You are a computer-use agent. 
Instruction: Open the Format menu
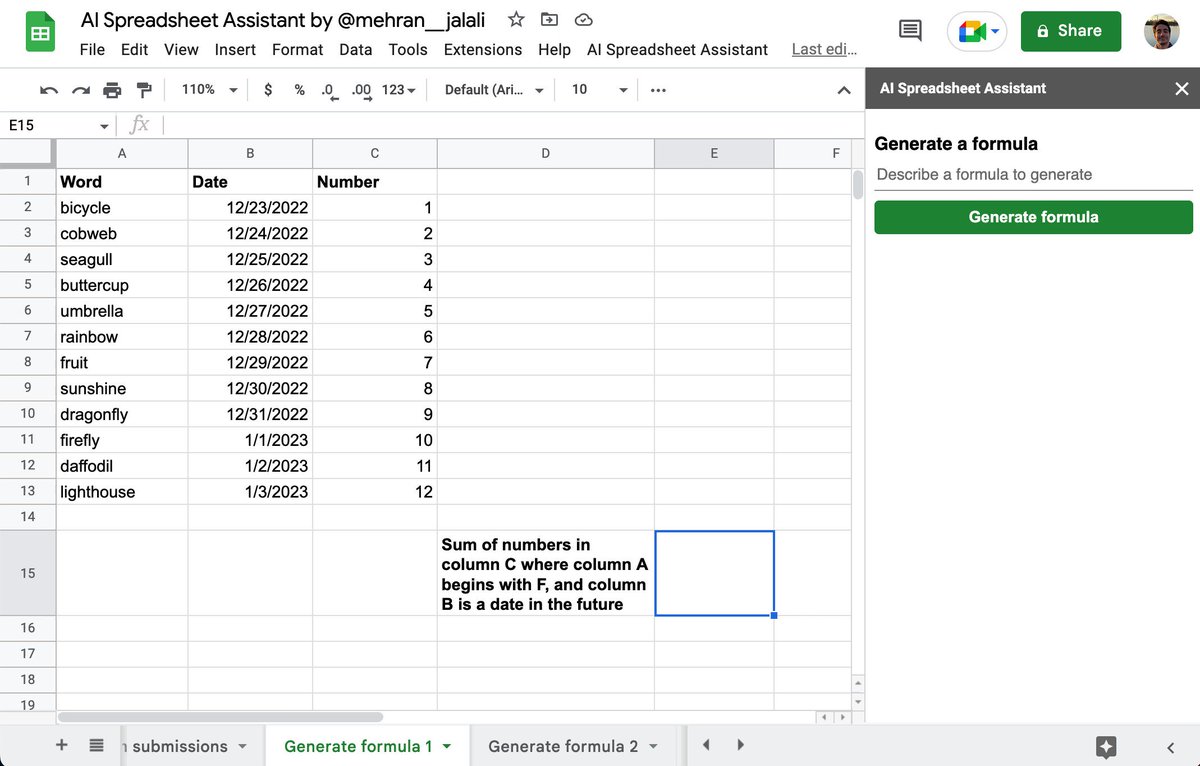click(x=298, y=49)
